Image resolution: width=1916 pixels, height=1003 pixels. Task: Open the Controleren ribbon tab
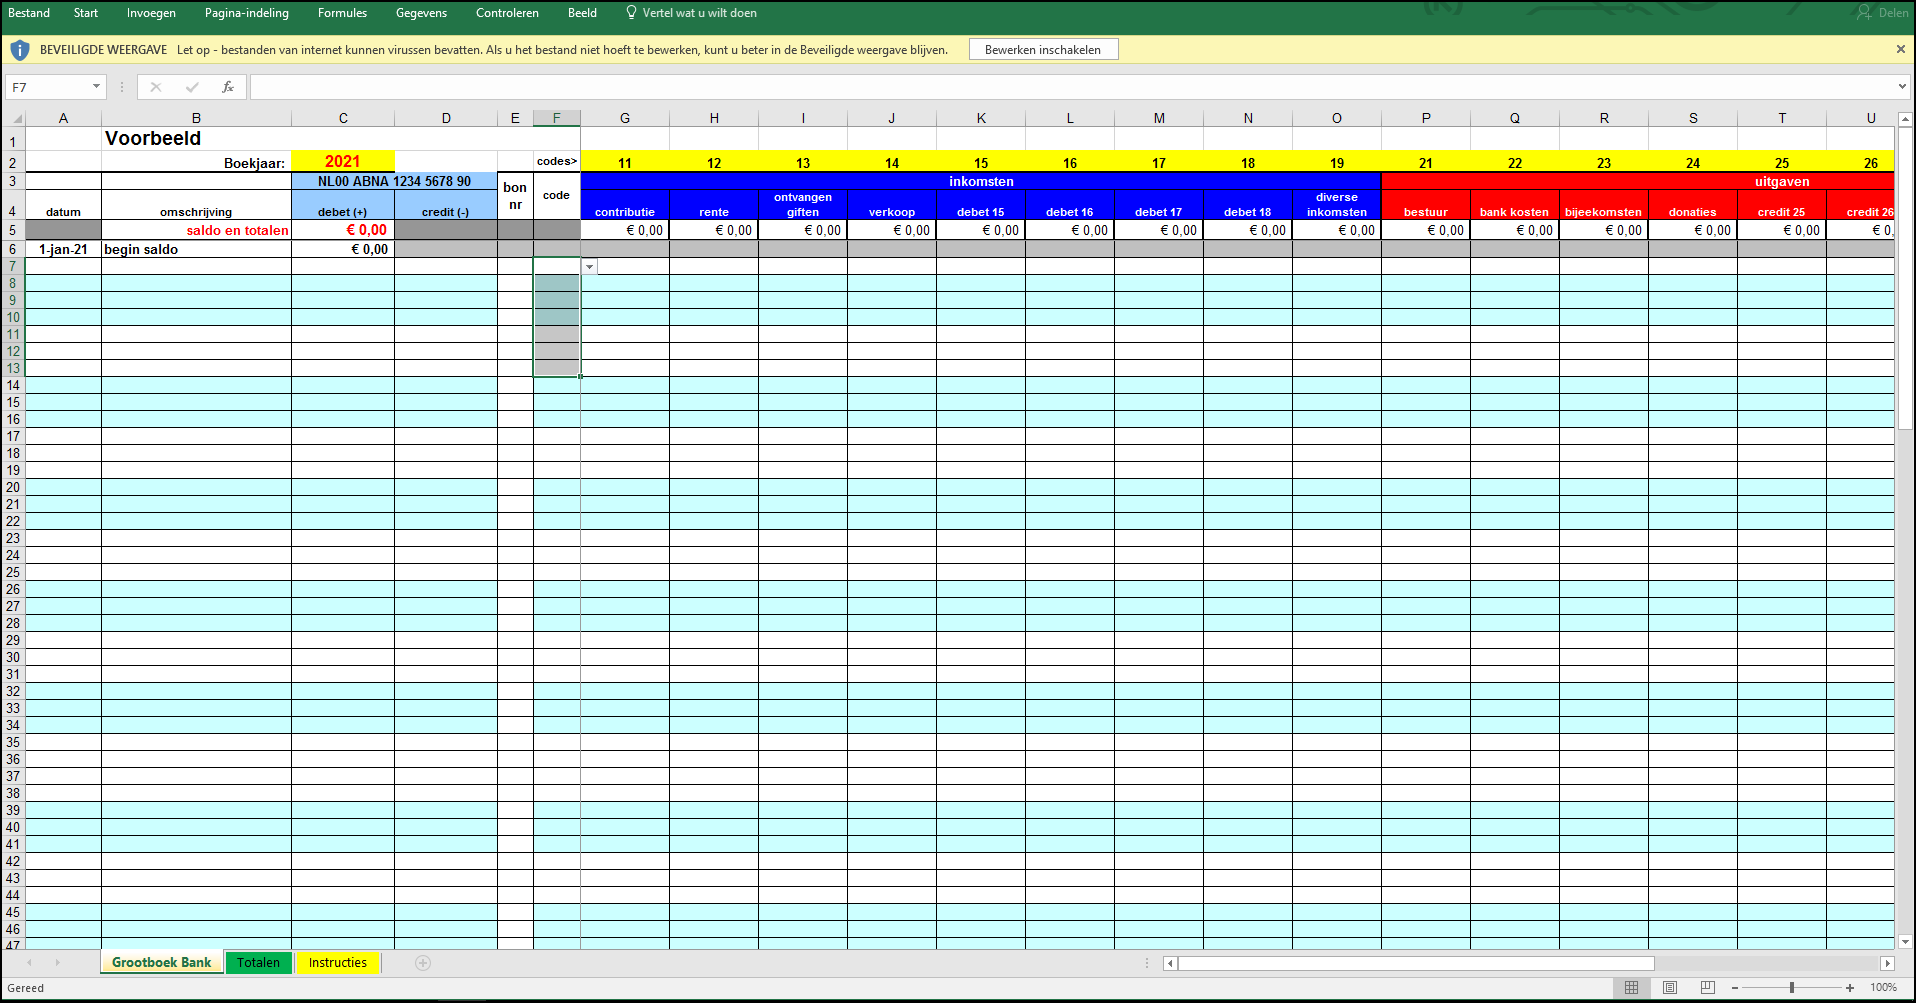tap(507, 13)
